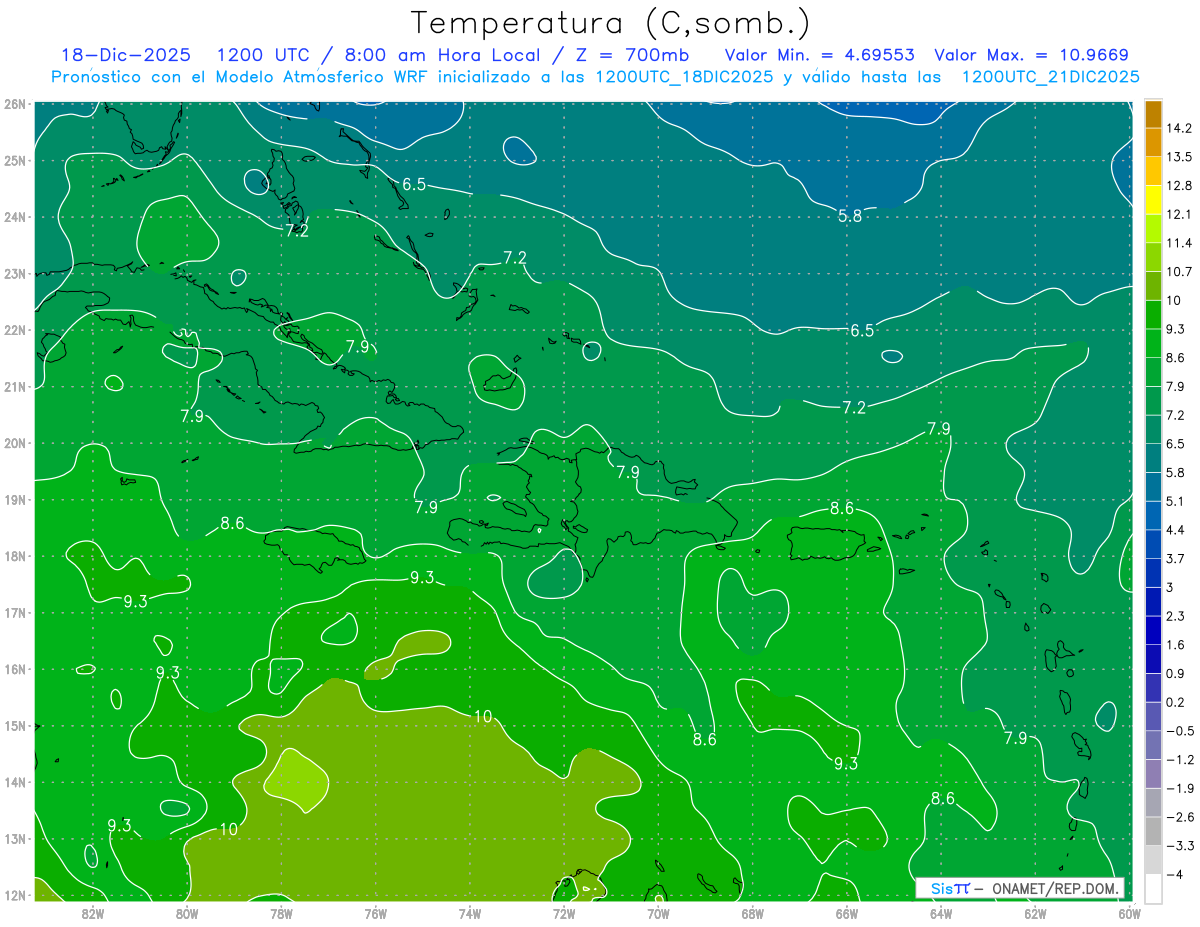Screen dimensions: 1200x927
Task: Click the 6.5 contour label near the Bahamas
Action: coord(414,184)
